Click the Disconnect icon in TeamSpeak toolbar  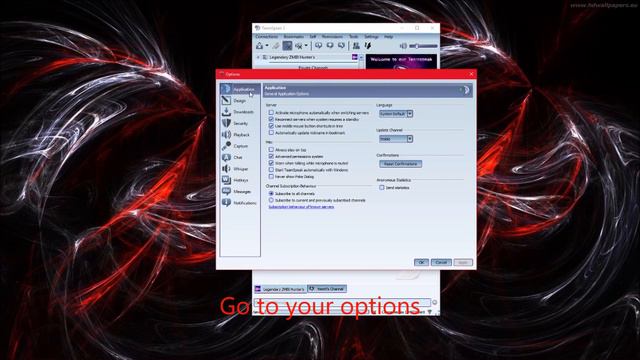[x=276, y=46]
